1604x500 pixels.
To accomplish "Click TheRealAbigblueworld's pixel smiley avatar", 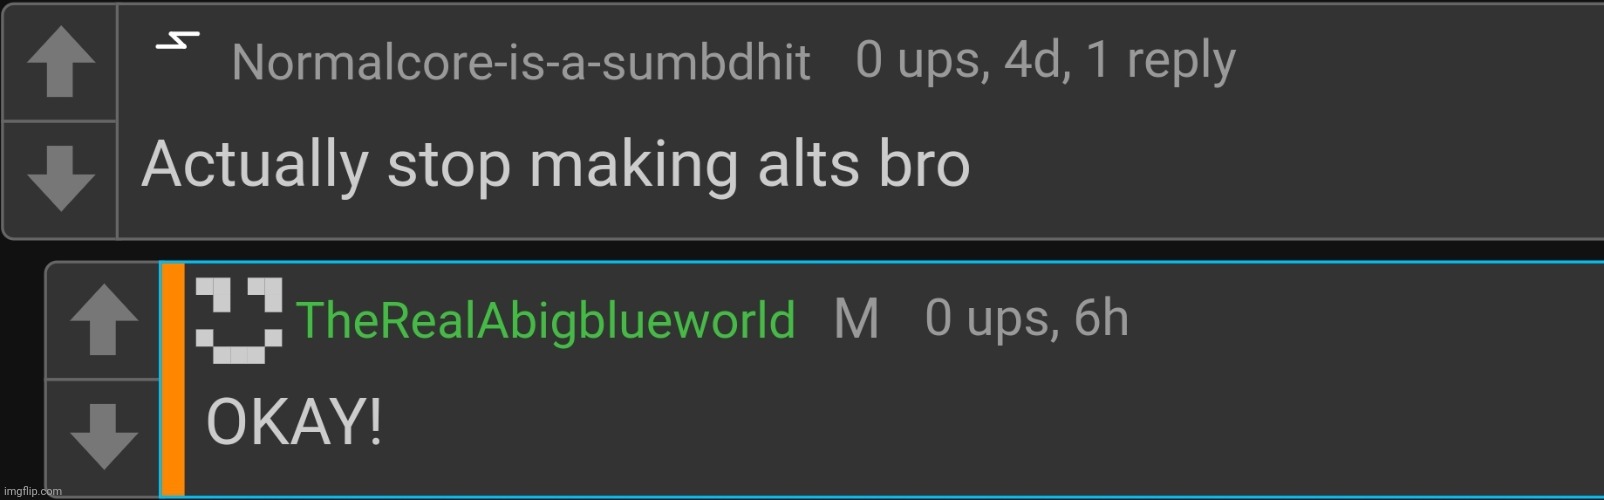I will point(239,320).
